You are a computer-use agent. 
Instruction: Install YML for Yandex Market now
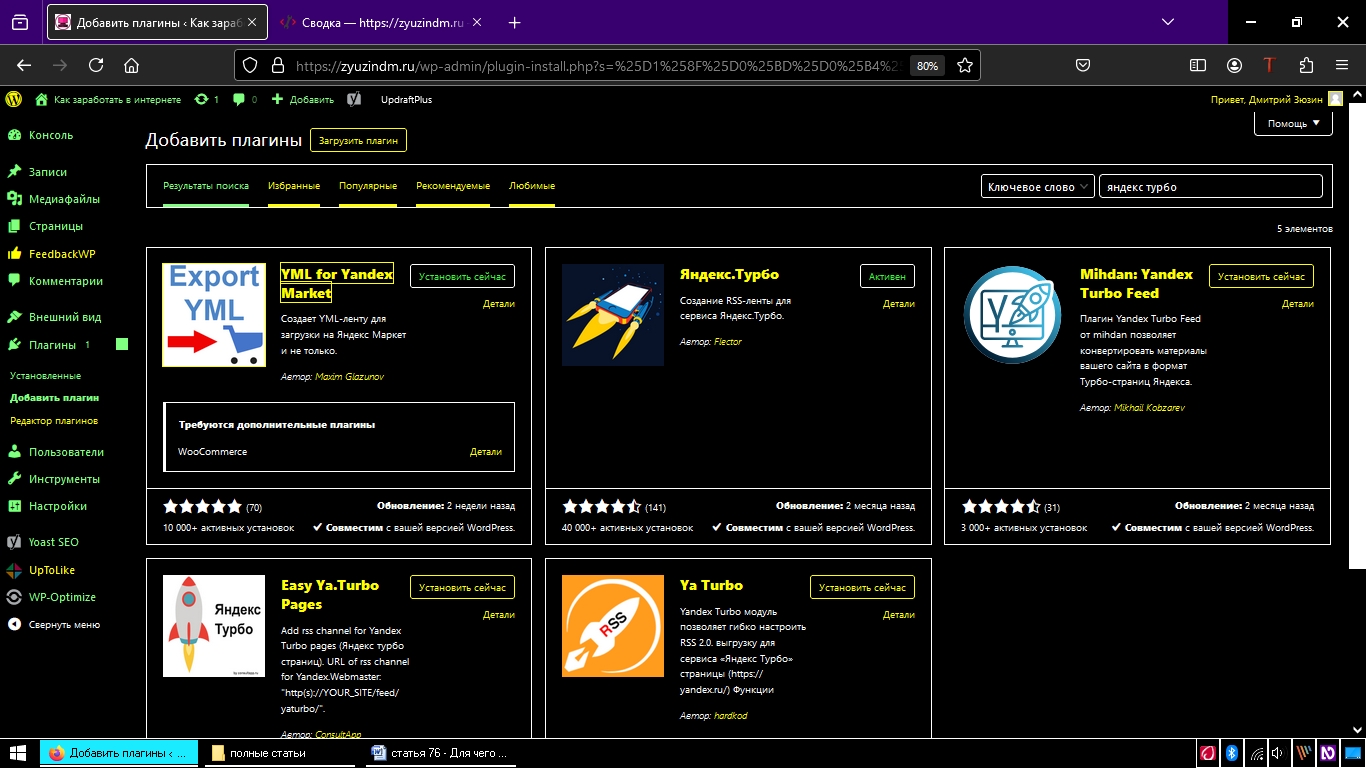coord(462,276)
